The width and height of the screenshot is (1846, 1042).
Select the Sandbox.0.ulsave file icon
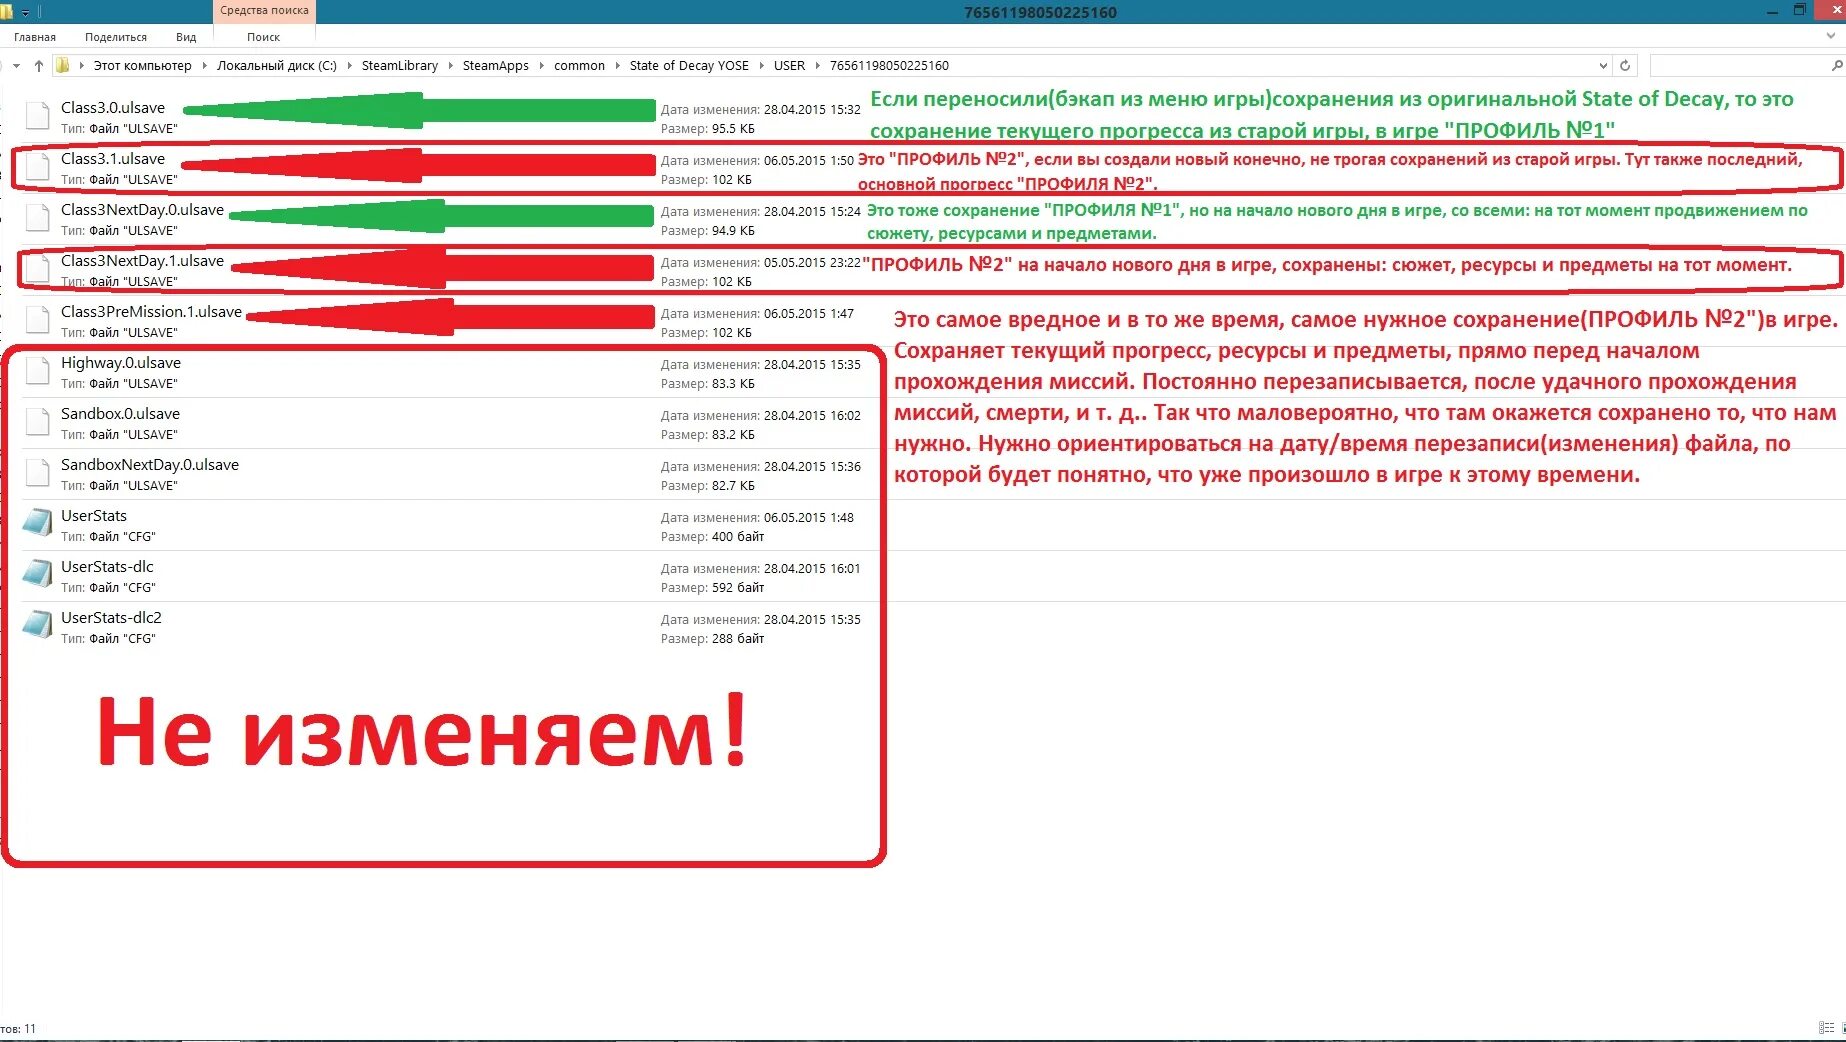(37, 421)
